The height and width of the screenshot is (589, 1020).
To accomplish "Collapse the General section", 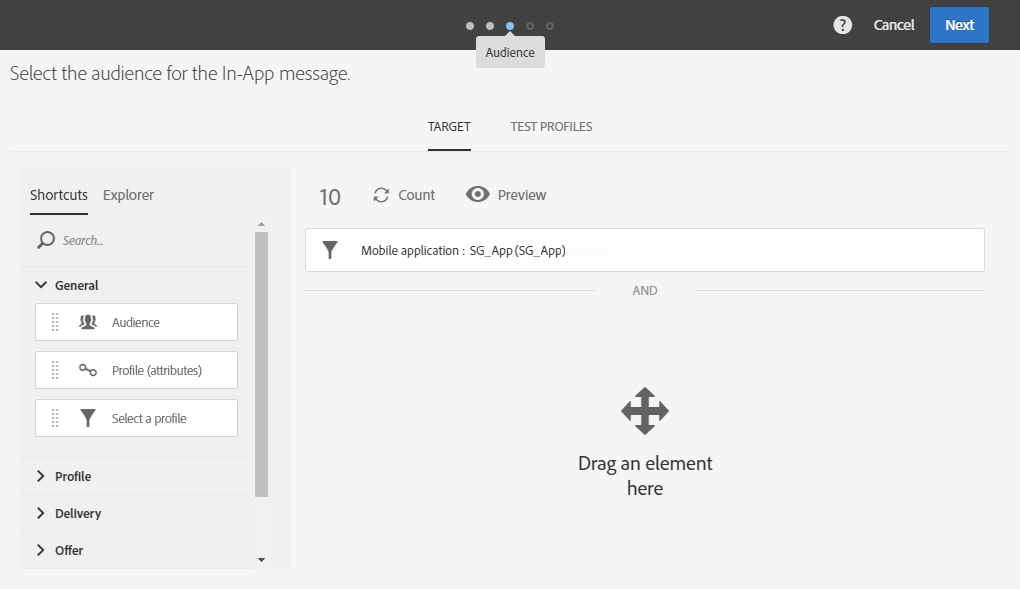I will tap(41, 285).
